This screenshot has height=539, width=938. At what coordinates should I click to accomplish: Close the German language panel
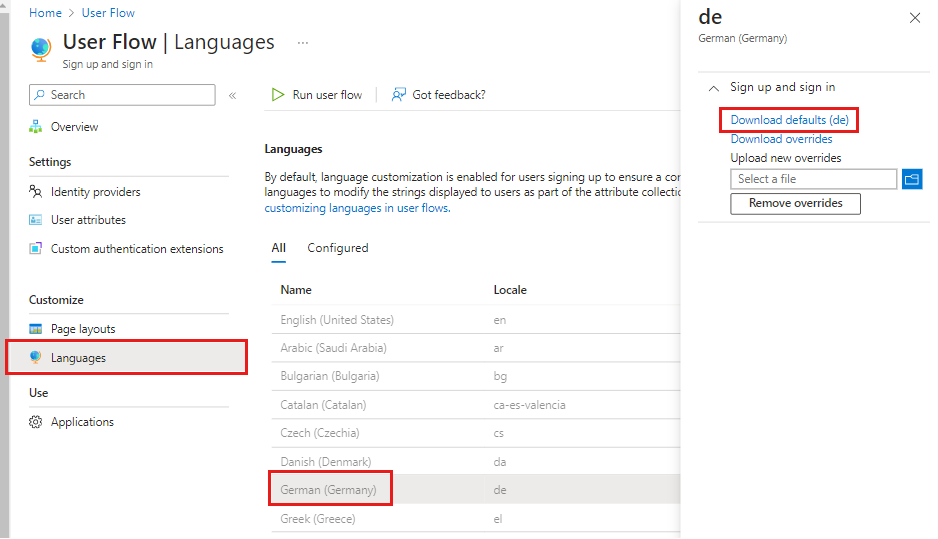[914, 18]
